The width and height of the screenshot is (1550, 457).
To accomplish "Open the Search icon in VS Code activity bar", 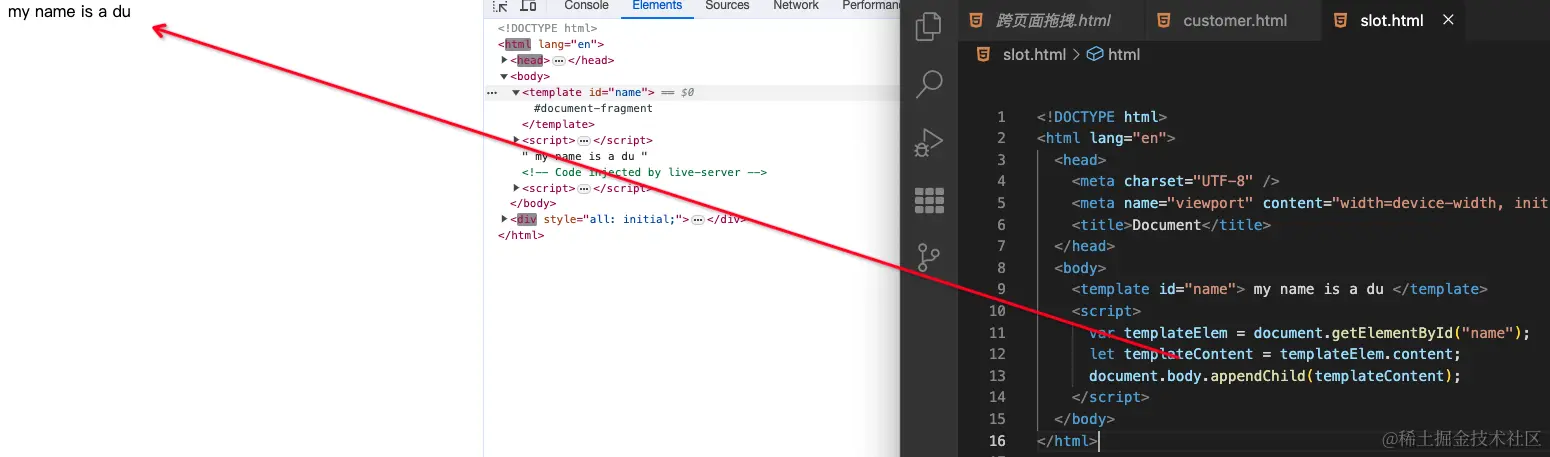I will pyautogui.click(x=929, y=84).
